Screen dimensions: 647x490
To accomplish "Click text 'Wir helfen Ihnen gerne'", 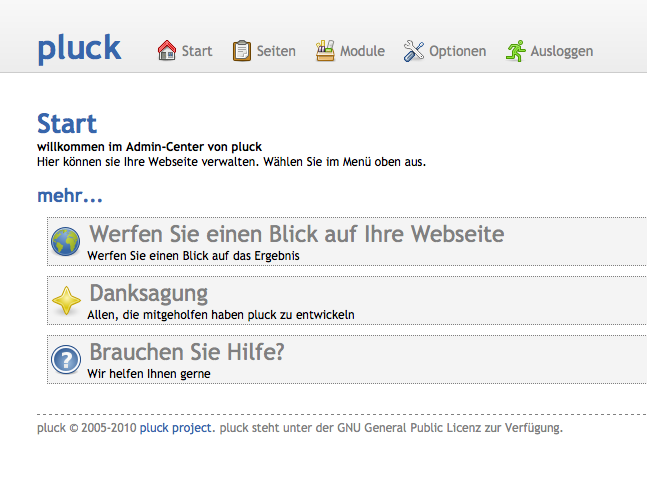I will click(x=149, y=374).
